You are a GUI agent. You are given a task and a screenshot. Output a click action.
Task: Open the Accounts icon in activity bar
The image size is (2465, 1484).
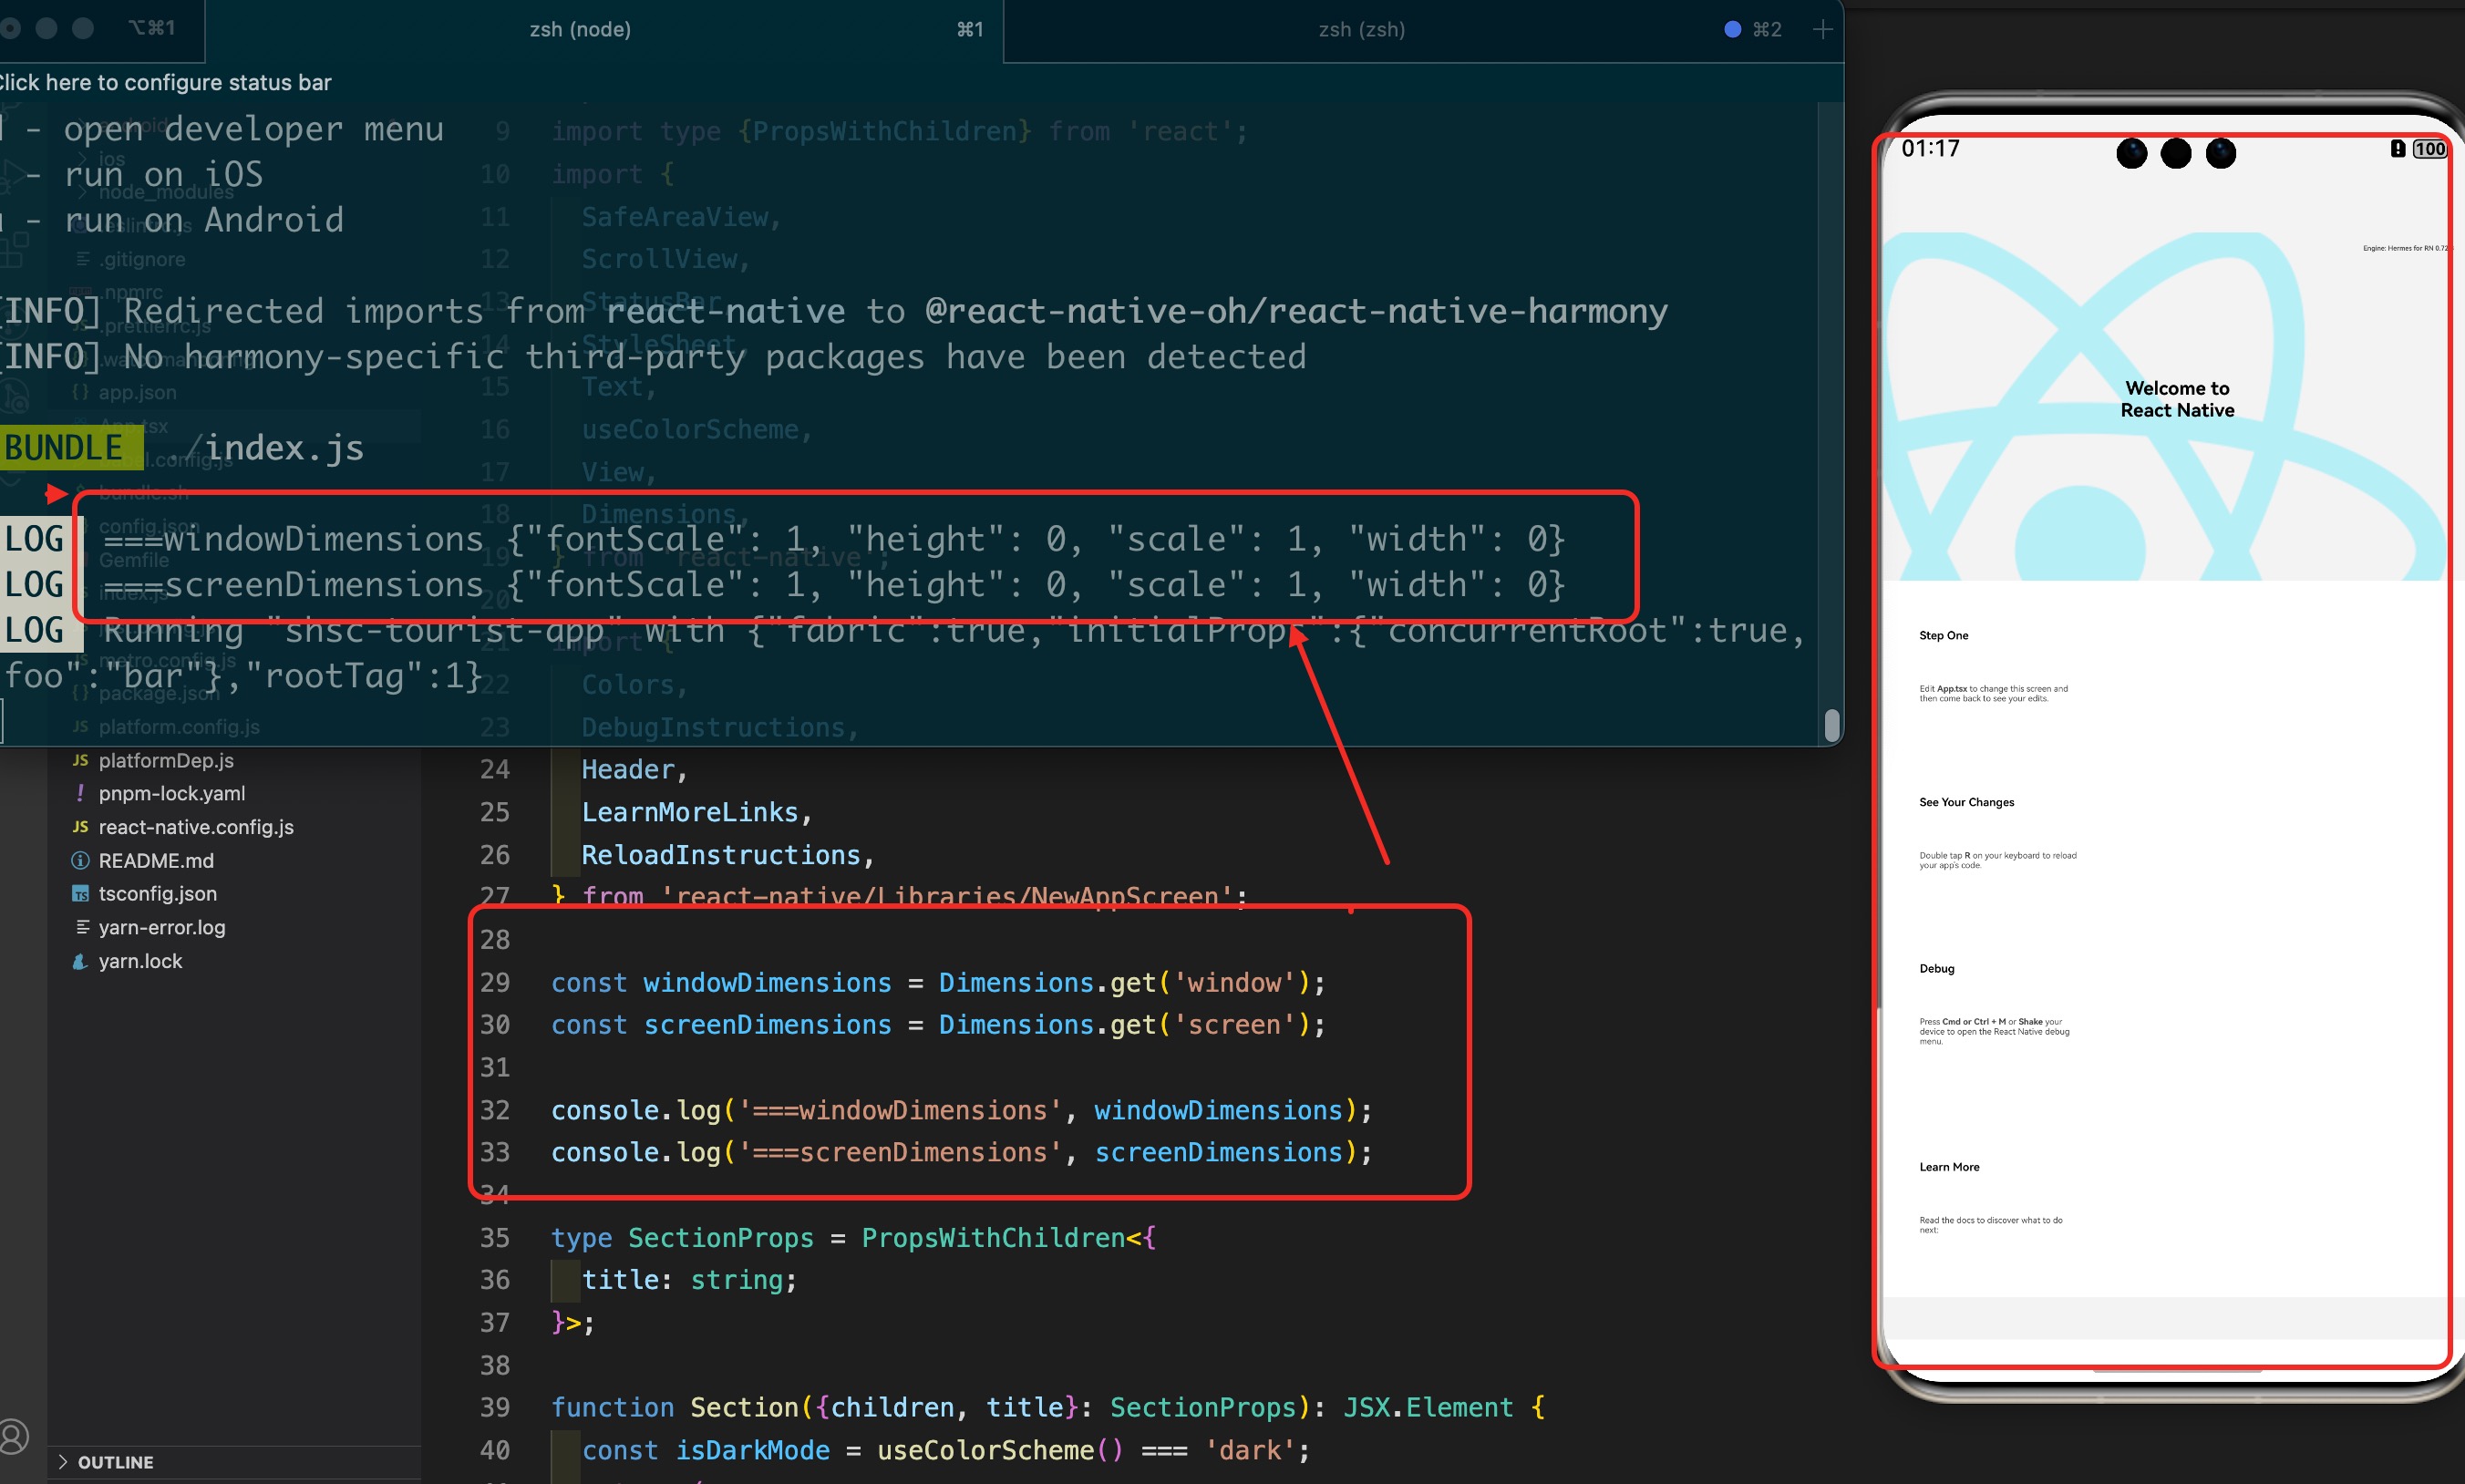(14, 1436)
